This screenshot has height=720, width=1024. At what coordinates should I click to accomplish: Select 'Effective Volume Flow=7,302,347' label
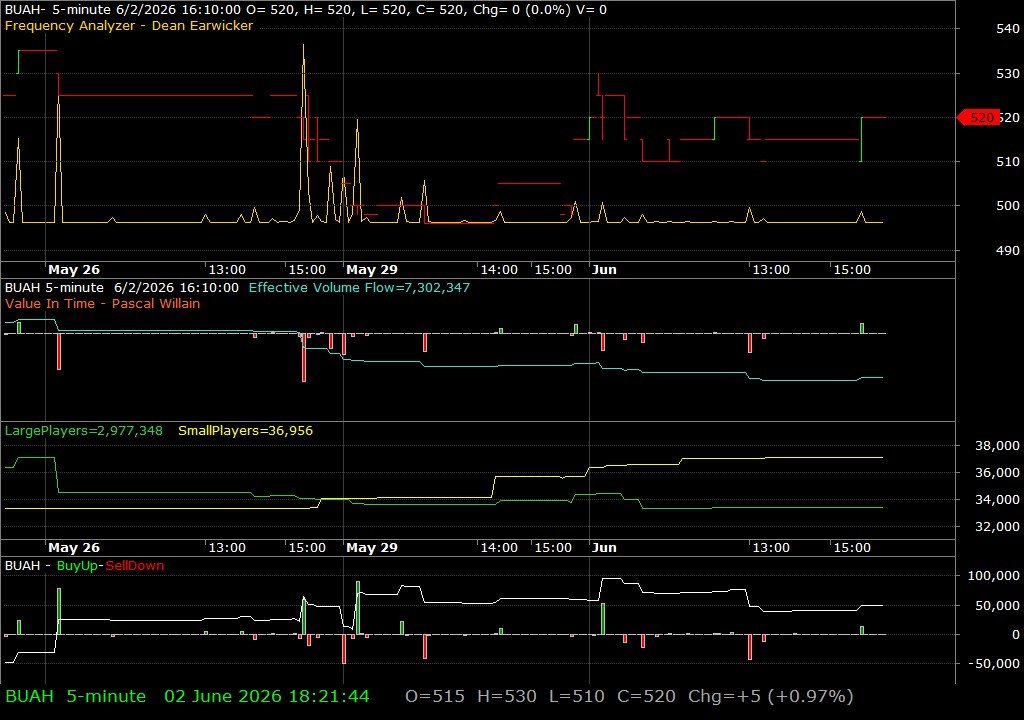click(359, 287)
